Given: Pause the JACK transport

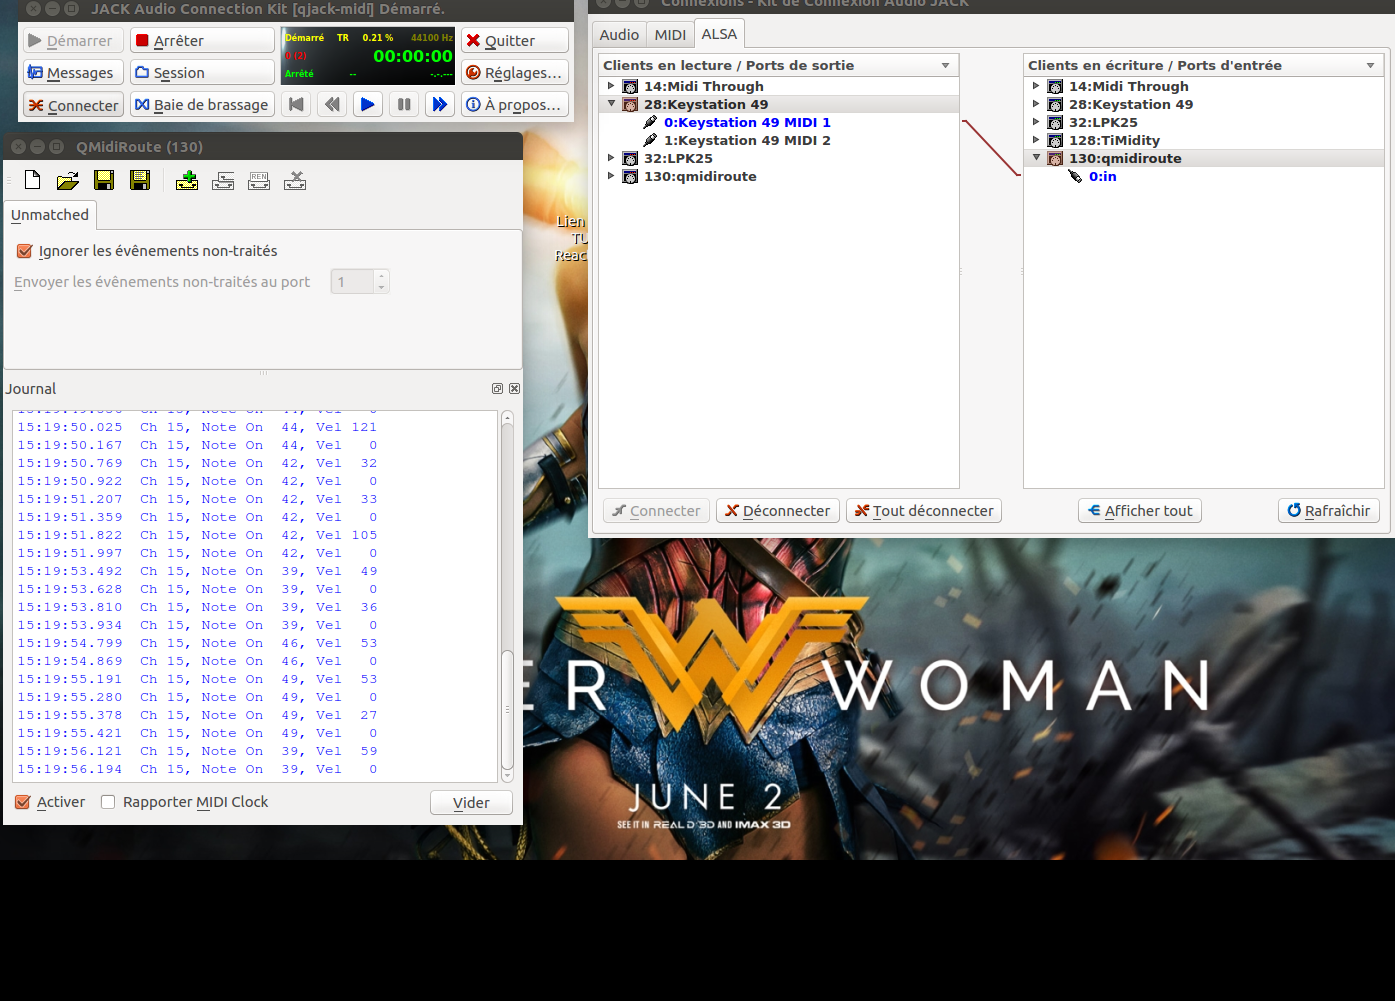Looking at the screenshot, I should (404, 104).
